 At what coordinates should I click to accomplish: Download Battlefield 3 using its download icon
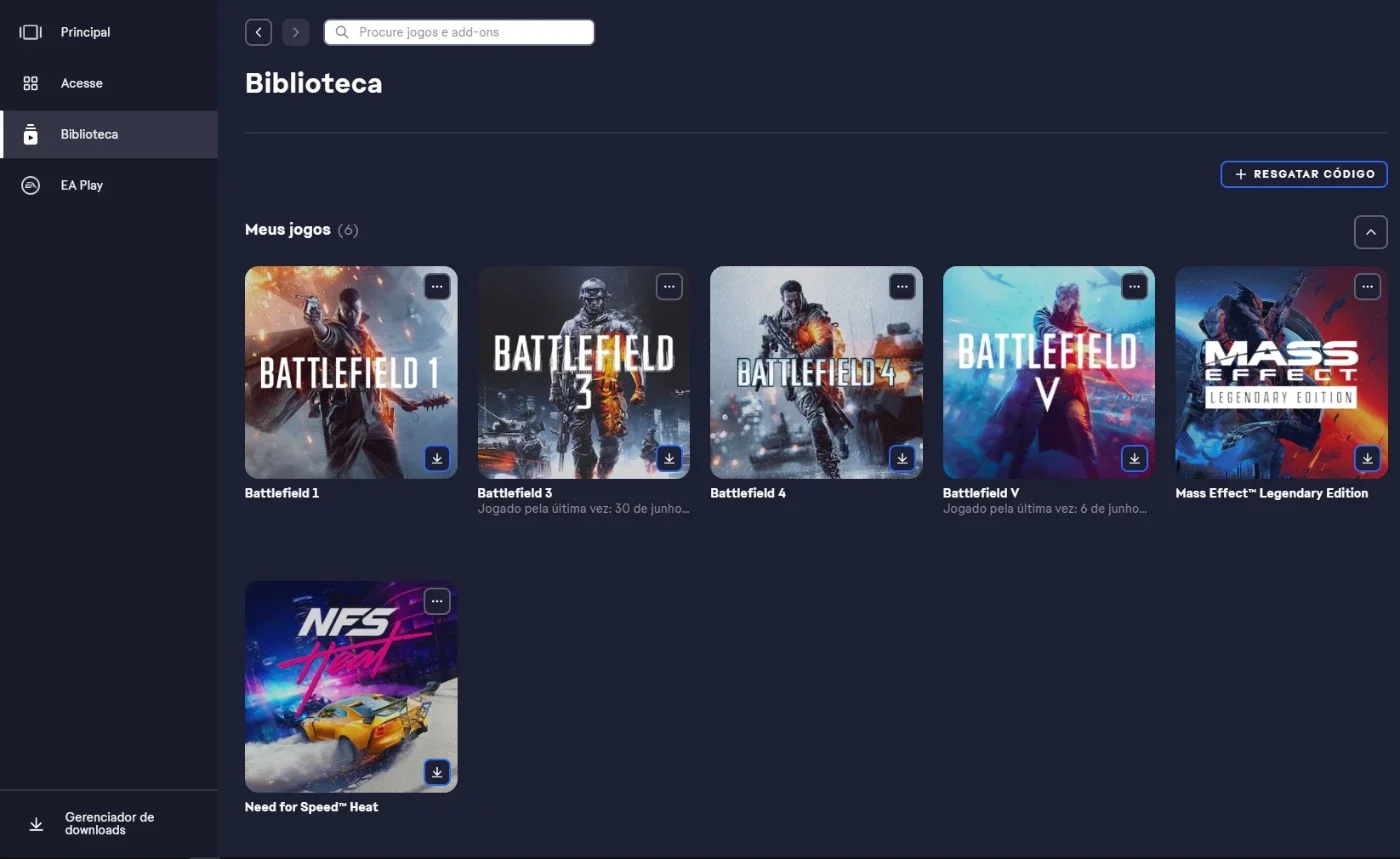click(x=669, y=458)
